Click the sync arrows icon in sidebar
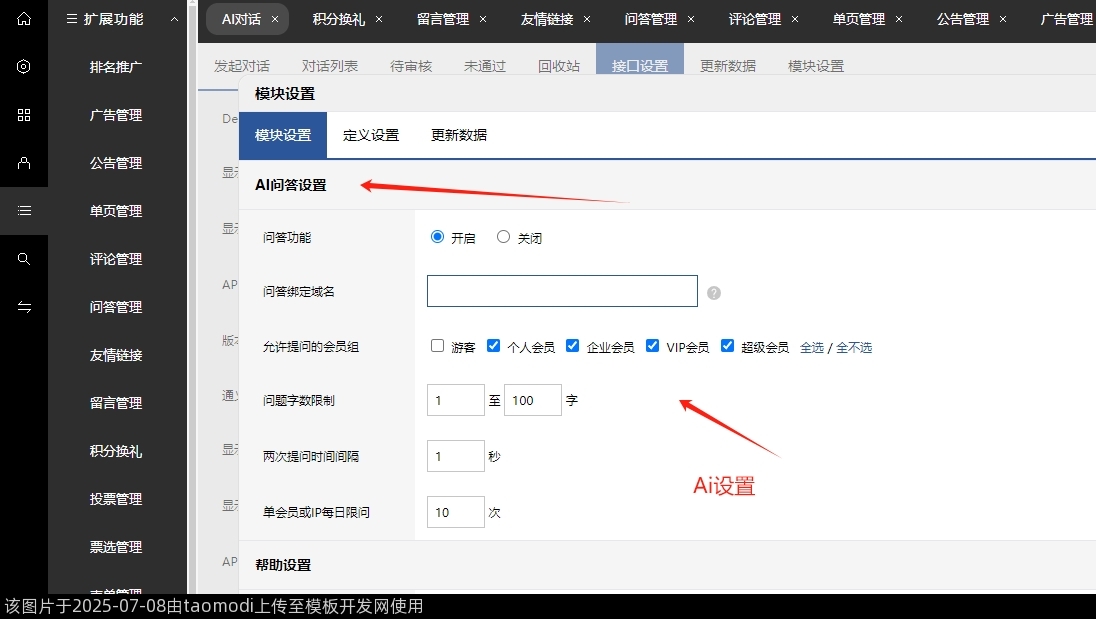 24,307
